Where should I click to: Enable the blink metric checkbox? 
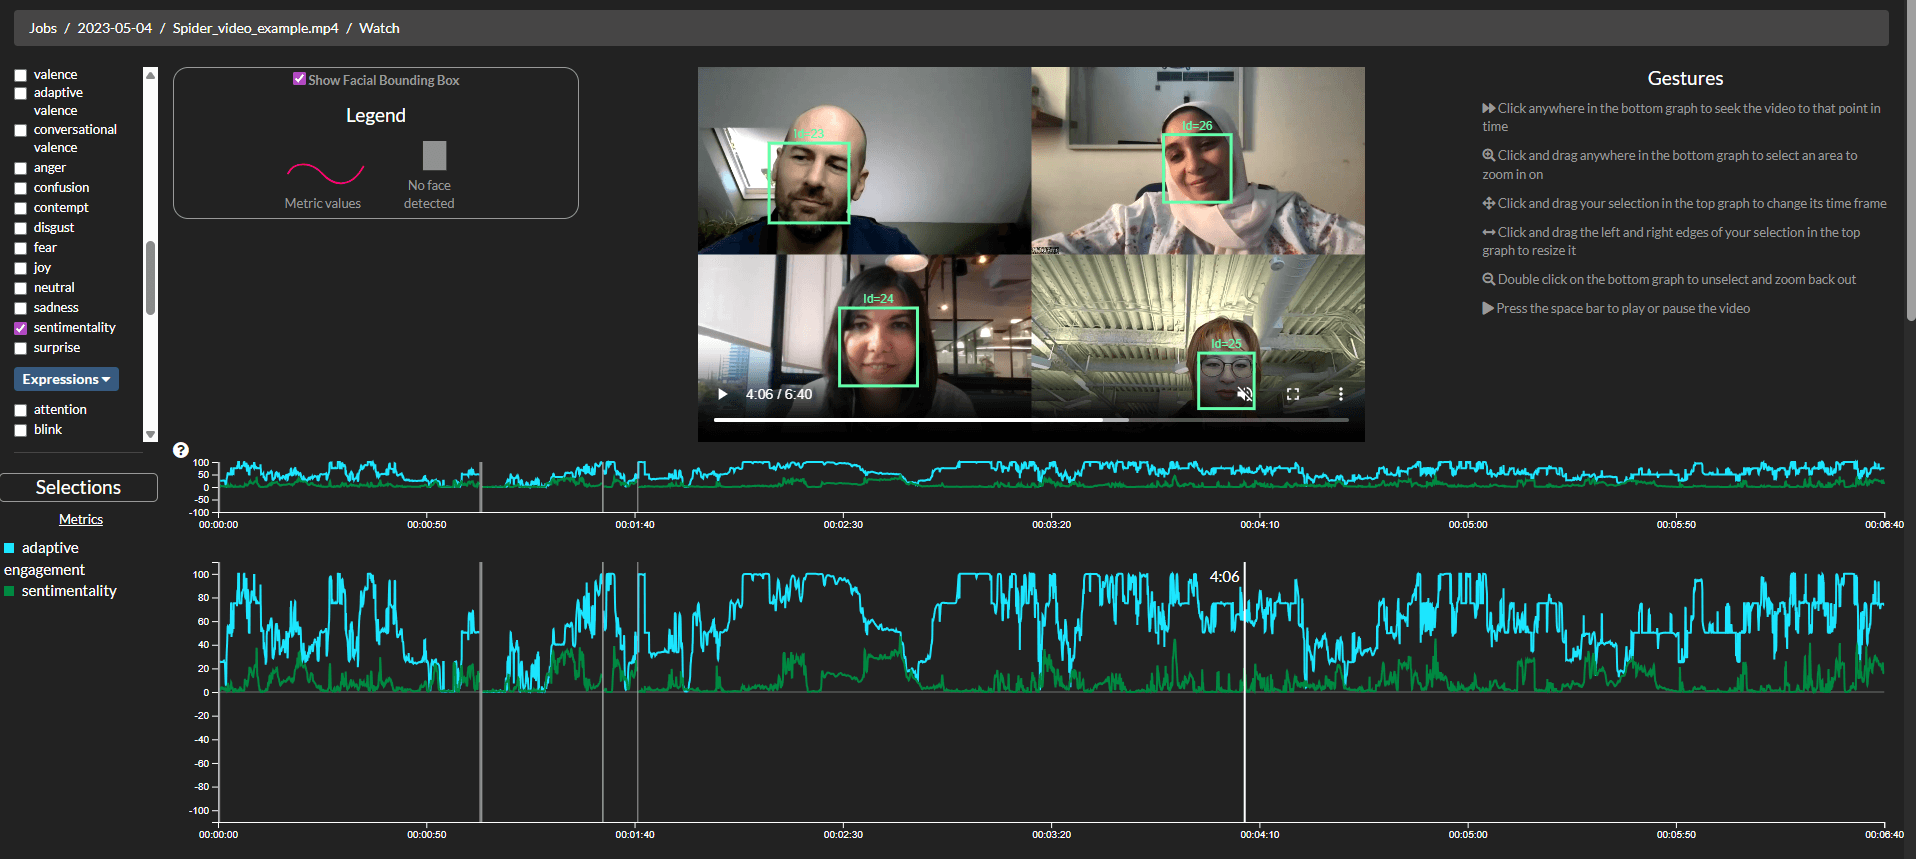(20, 430)
